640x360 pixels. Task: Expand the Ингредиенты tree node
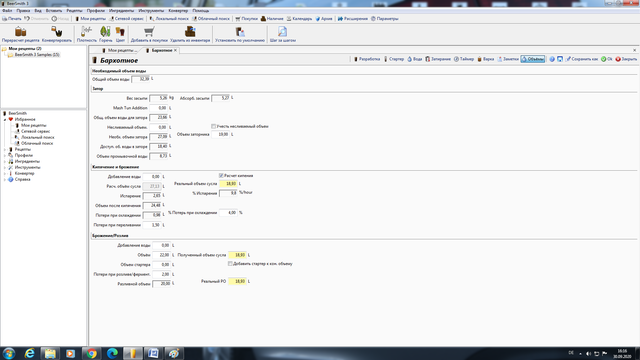click(5, 161)
